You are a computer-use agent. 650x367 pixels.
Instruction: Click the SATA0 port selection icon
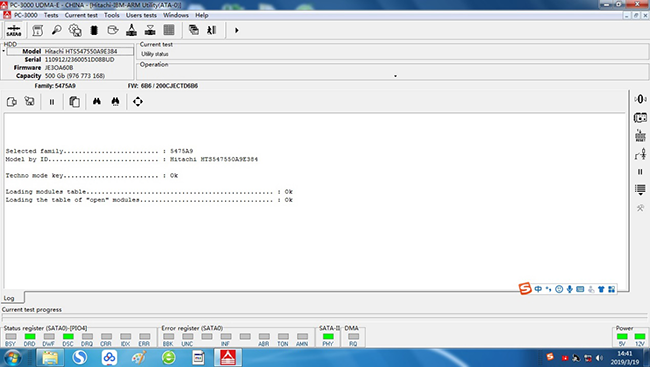pyautogui.click(x=14, y=30)
